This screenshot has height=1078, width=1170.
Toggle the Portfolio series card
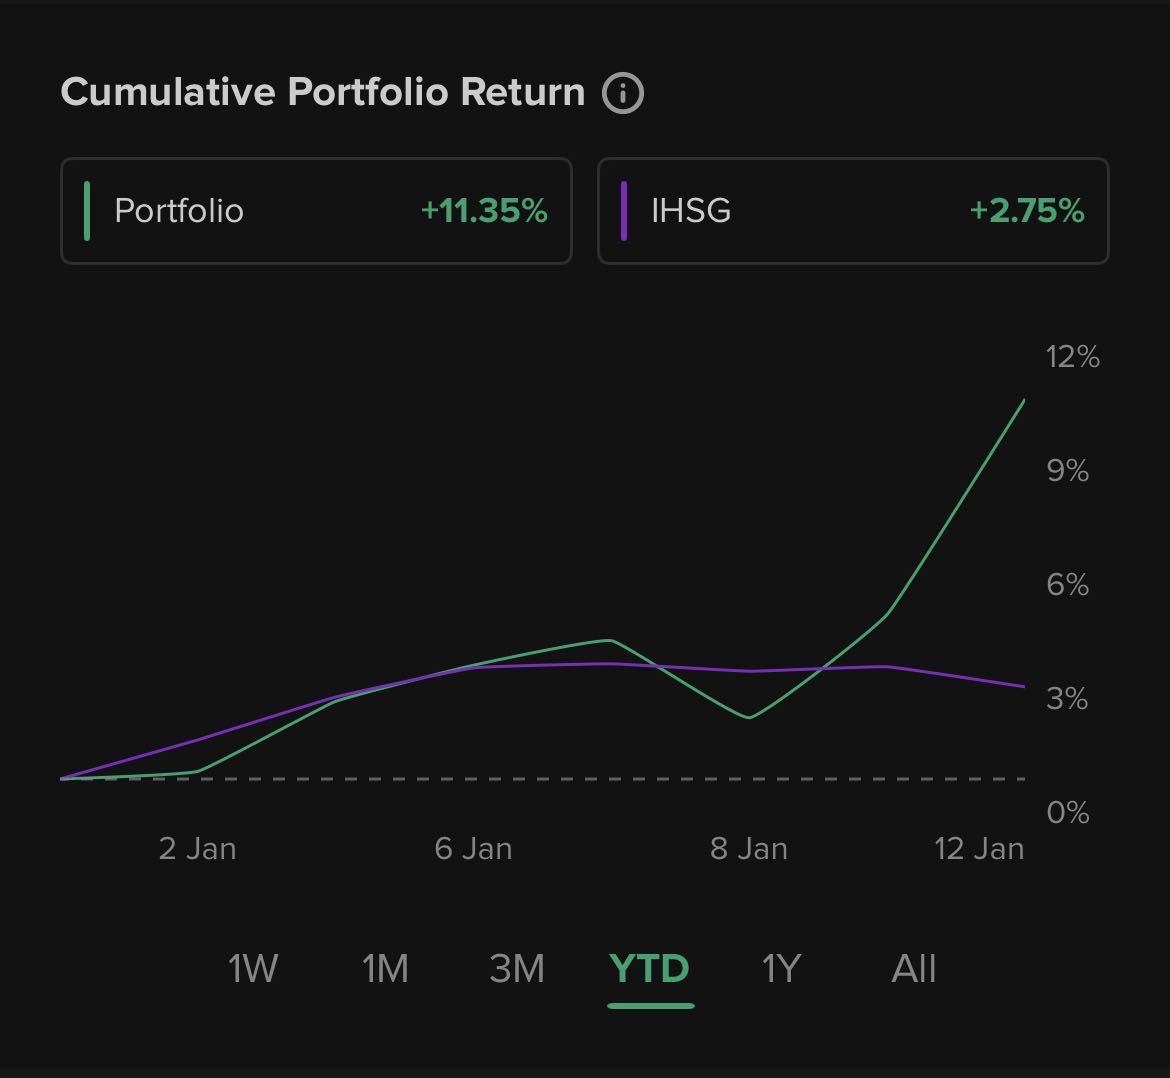click(x=316, y=211)
